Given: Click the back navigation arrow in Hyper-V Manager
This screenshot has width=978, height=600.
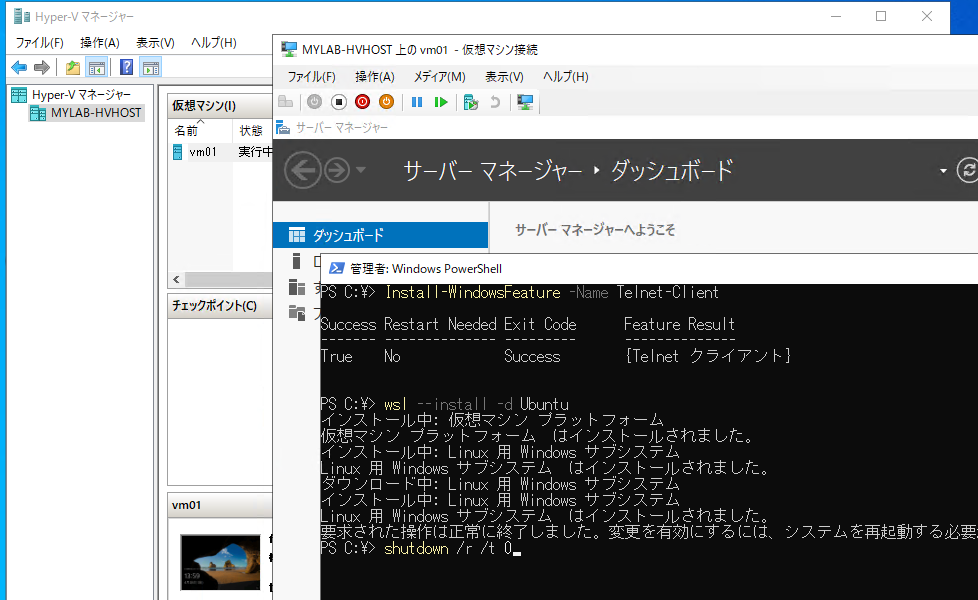Looking at the screenshot, I should pyautogui.click(x=18, y=67).
